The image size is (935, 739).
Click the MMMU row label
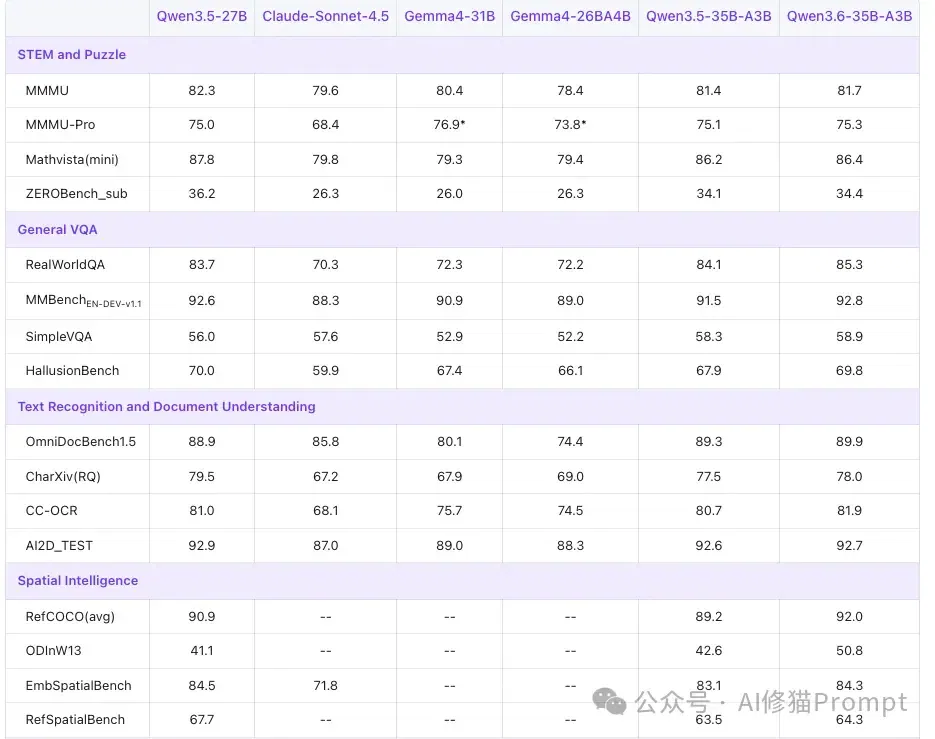47,91
